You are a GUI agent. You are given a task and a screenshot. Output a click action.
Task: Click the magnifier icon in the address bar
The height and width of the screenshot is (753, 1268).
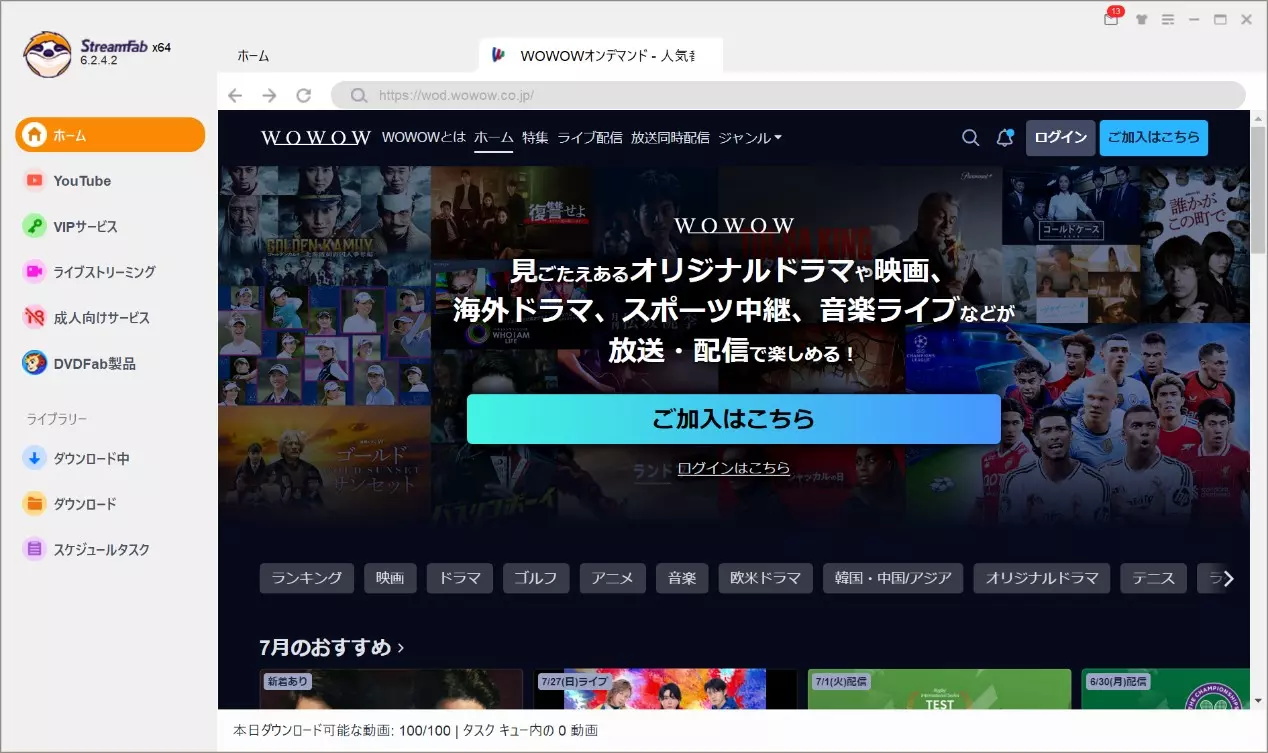tap(359, 96)
